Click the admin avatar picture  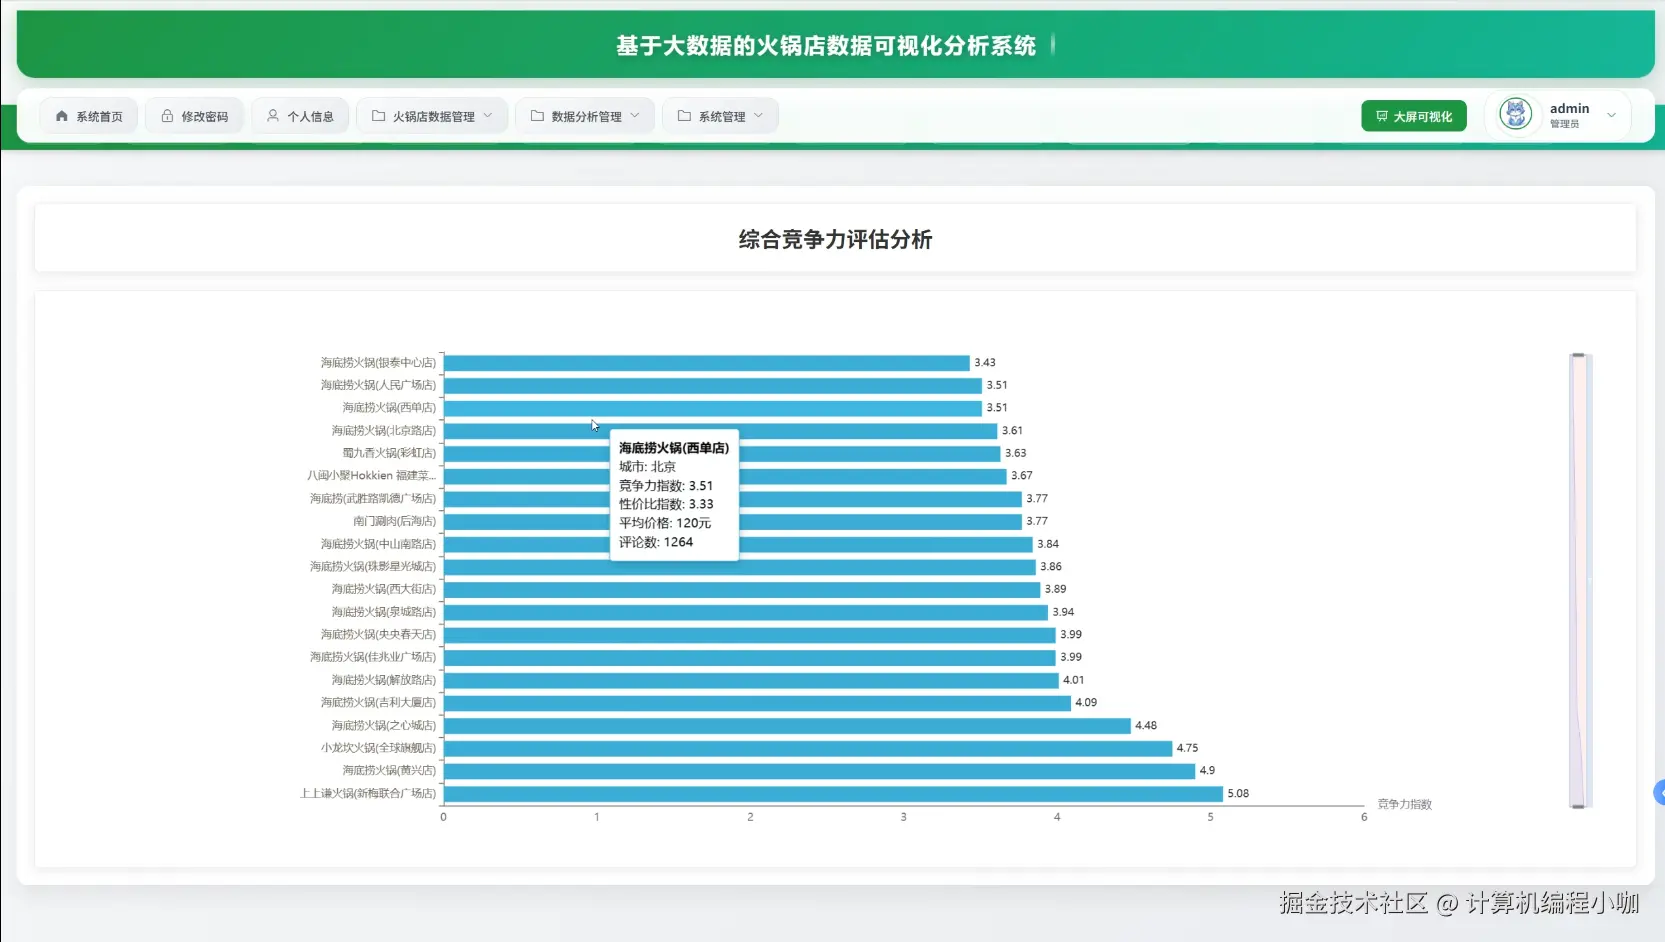coord(1516,114)
